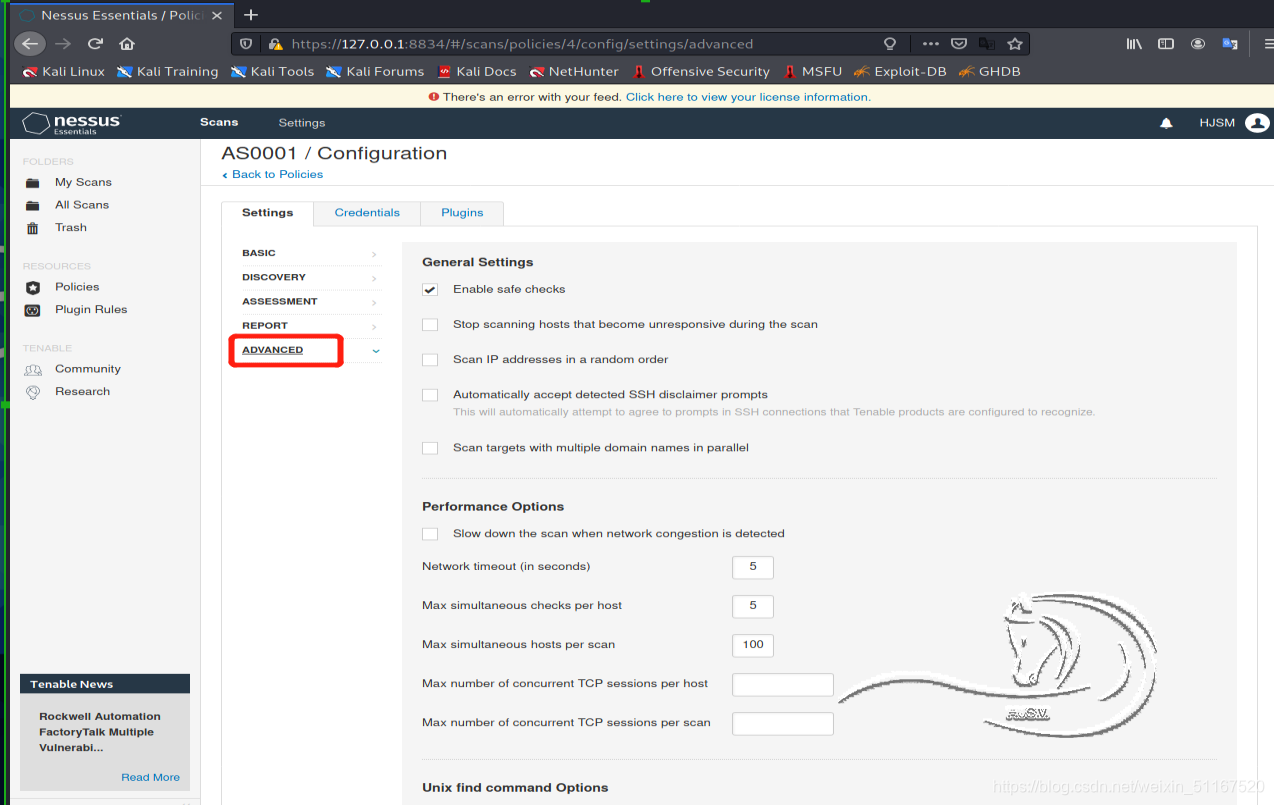The width and height of the screenshot is (1274, 805).
Task: Switch to the Settings tab
Action: tap(267, 213)
